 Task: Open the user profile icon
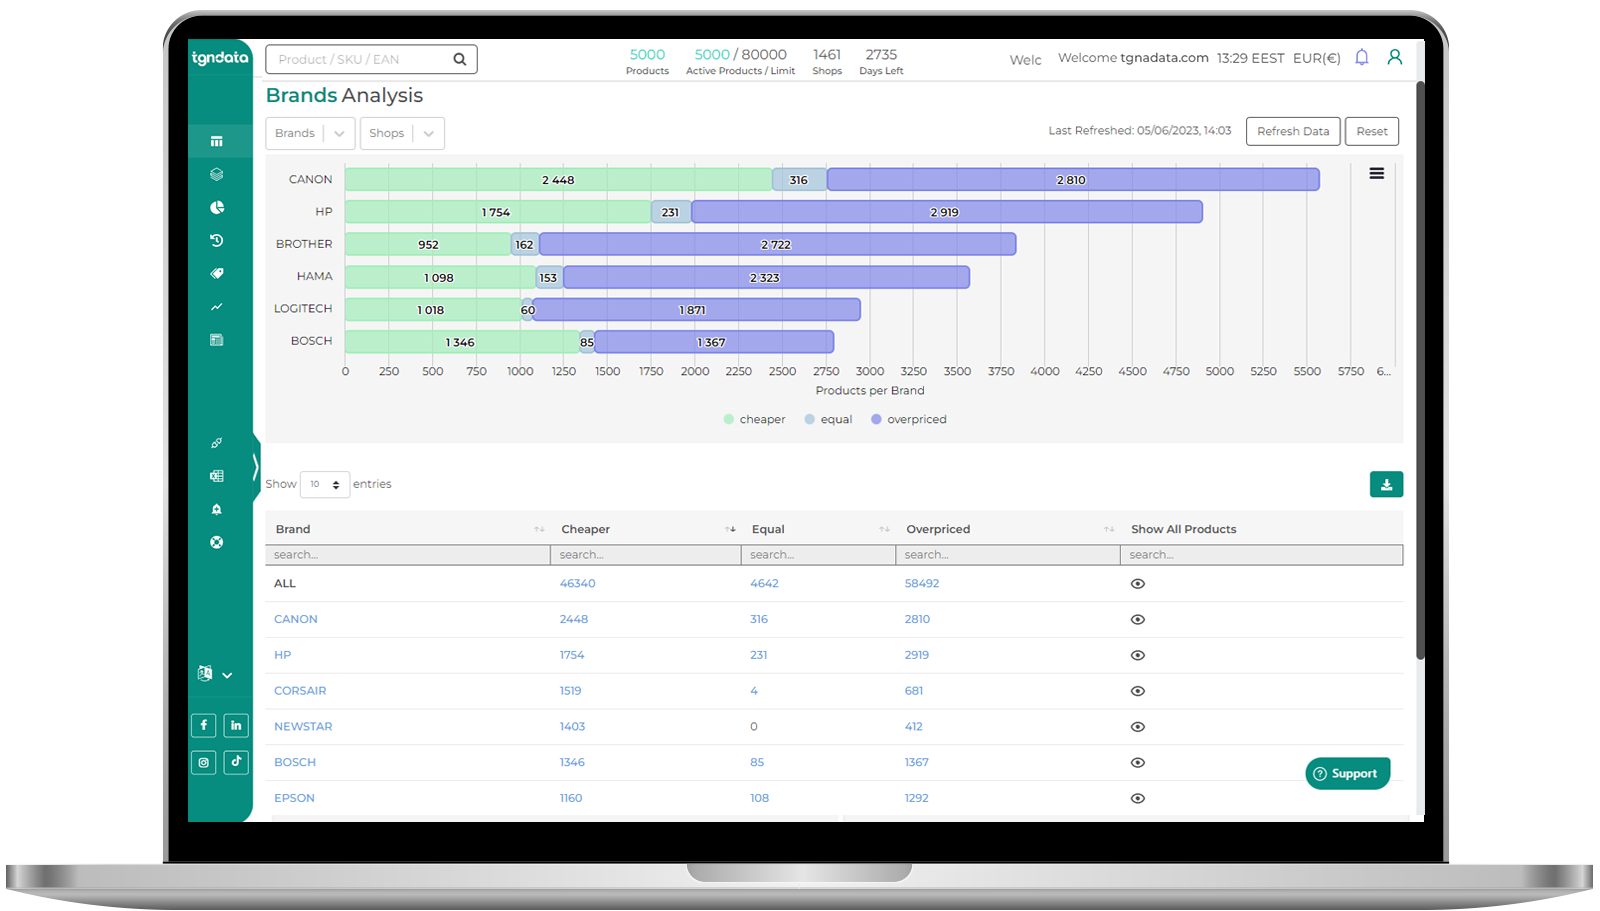click(1394, 57)
